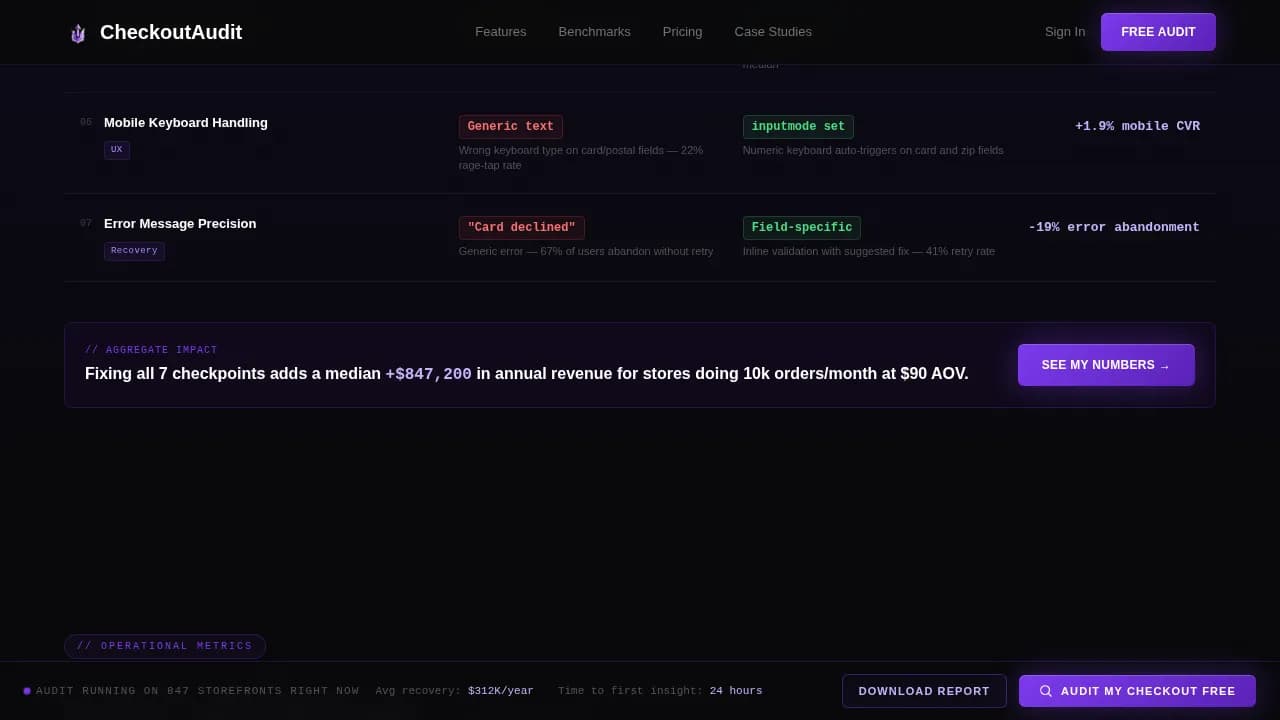This screenshot has height=720, width=1280.
Task: Click the SEE MY NUMBERS button
Action: coord(1106,365)
